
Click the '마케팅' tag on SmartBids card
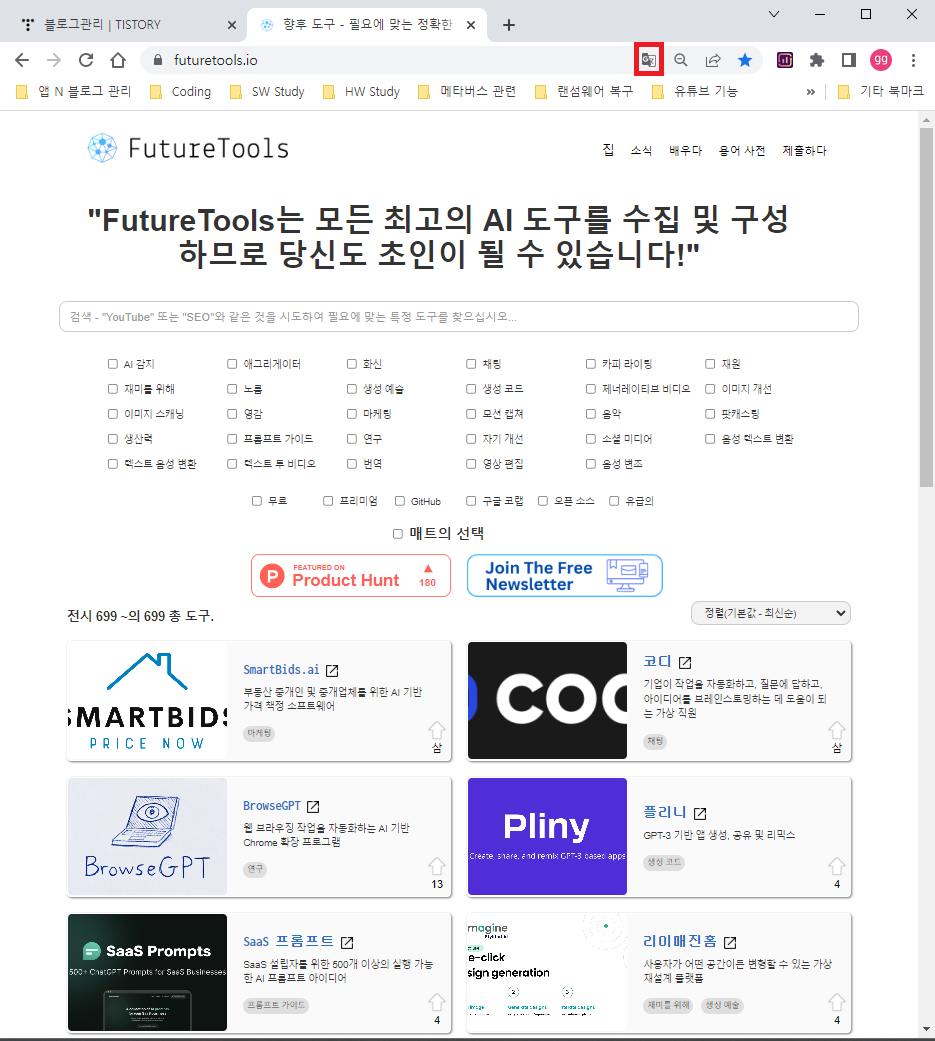[x=259, y=733]
